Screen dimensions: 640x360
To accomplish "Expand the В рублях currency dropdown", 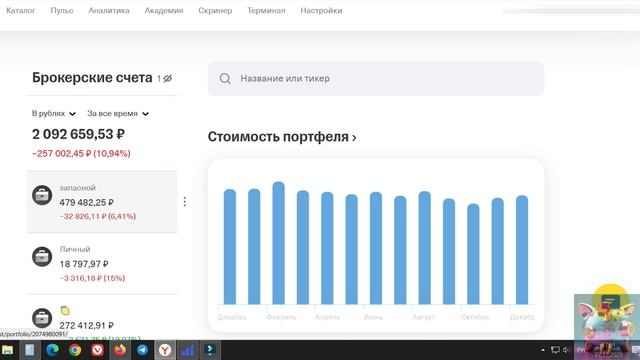I will click(54, 113).
